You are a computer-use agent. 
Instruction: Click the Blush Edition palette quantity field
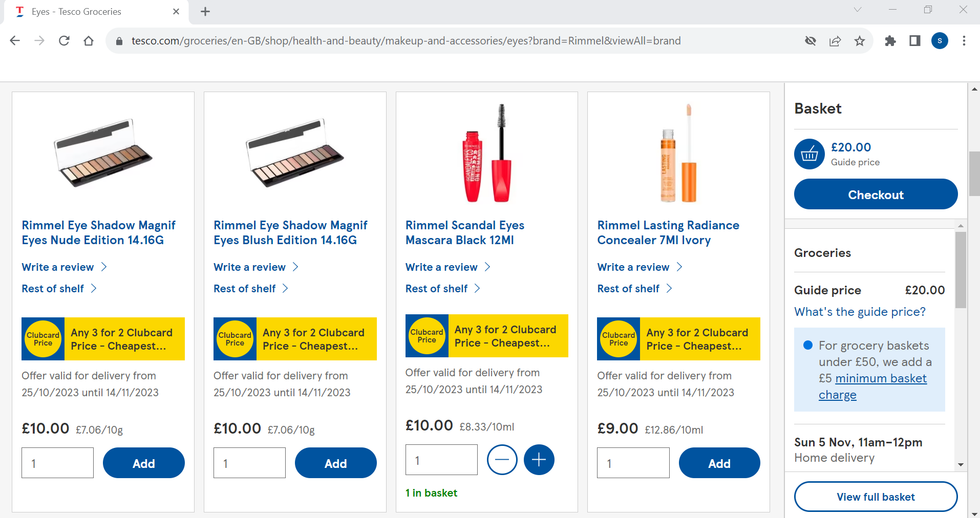pyautogui.click(x=249, y=463)
